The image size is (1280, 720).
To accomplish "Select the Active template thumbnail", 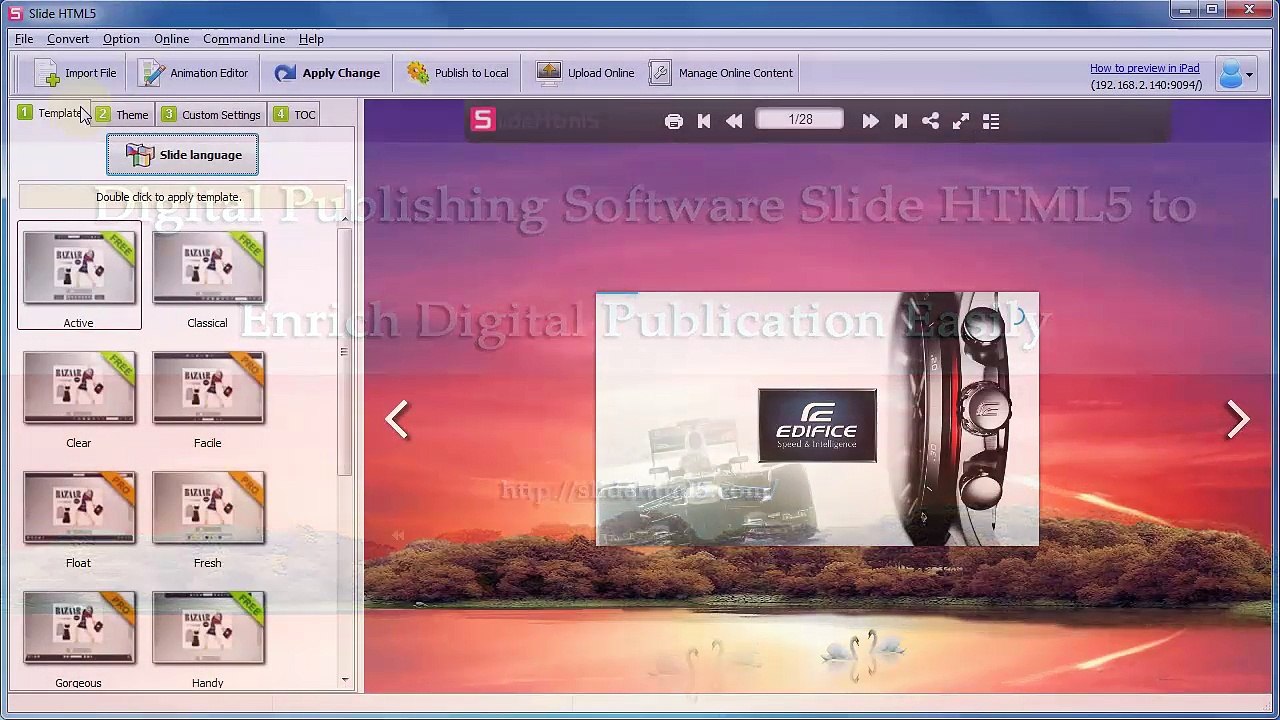I will (79, 276).
